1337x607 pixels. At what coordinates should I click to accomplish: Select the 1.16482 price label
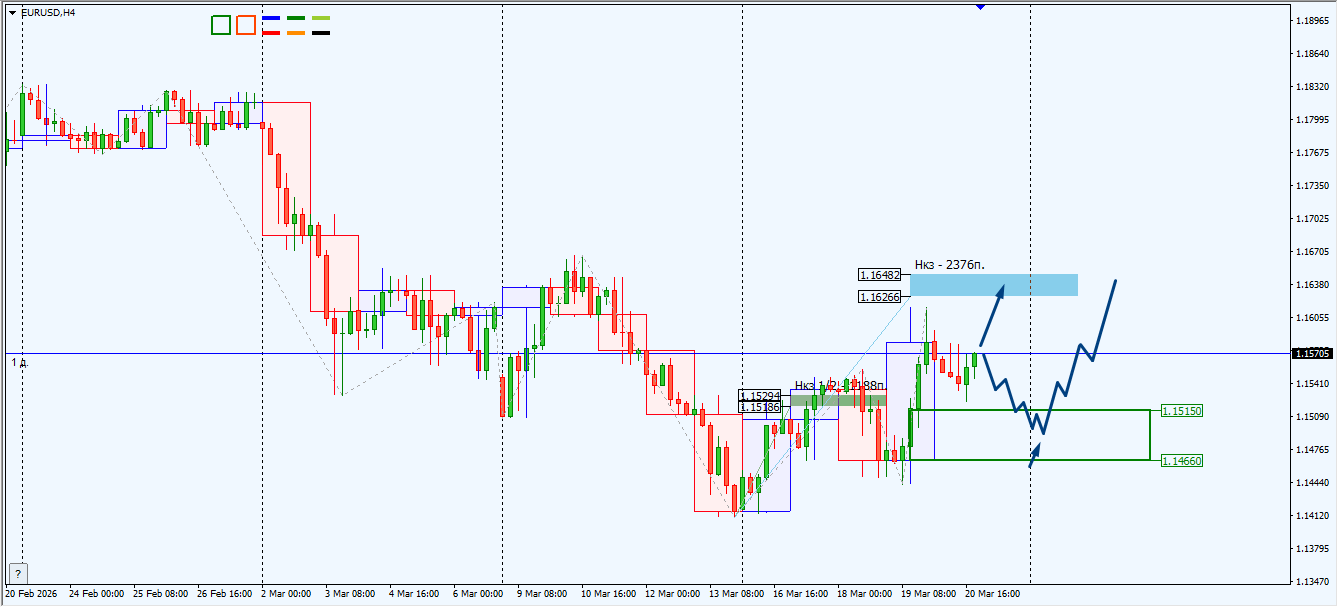pyautogui.click(x=877, y=272)
